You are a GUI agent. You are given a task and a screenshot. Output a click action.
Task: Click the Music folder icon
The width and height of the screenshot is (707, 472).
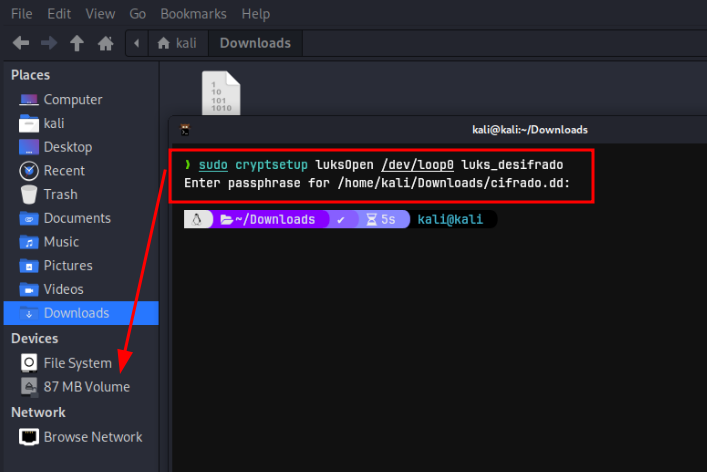pyautogui.click(x=29, y=242)
